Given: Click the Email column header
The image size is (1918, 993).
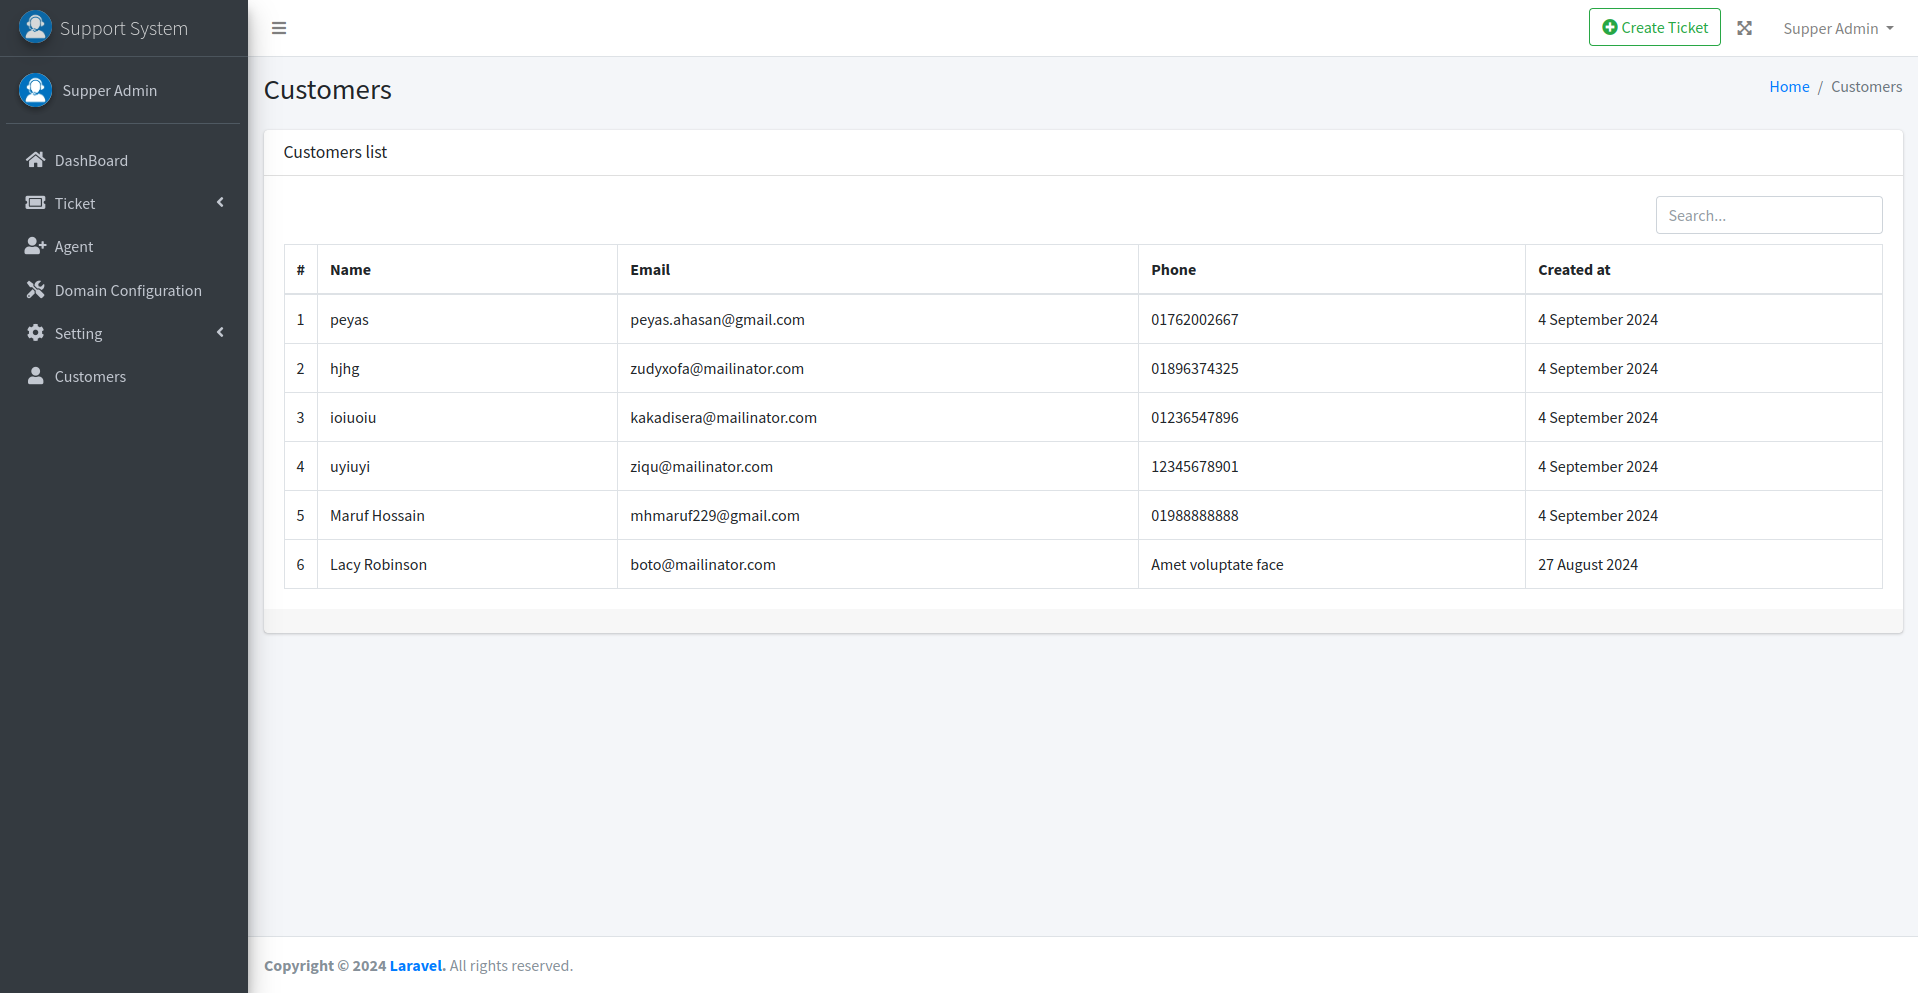Looking at the screenshot, I should tap(650, 270).
